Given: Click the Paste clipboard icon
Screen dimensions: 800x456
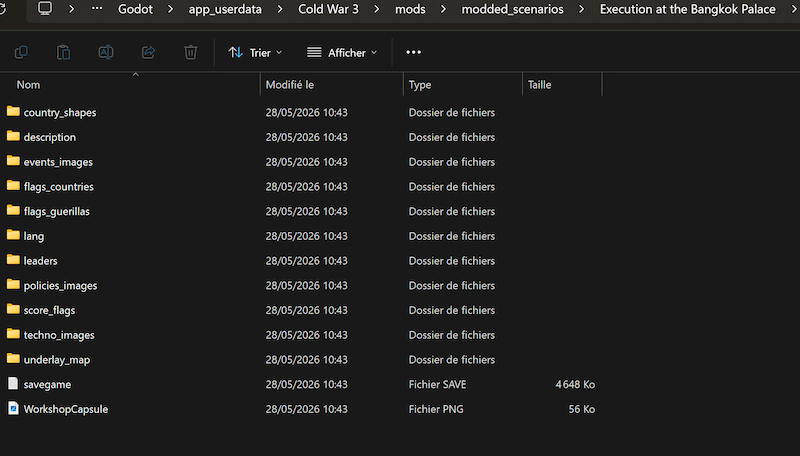Looking at the screenshot, I should click(x=63, y=52).
